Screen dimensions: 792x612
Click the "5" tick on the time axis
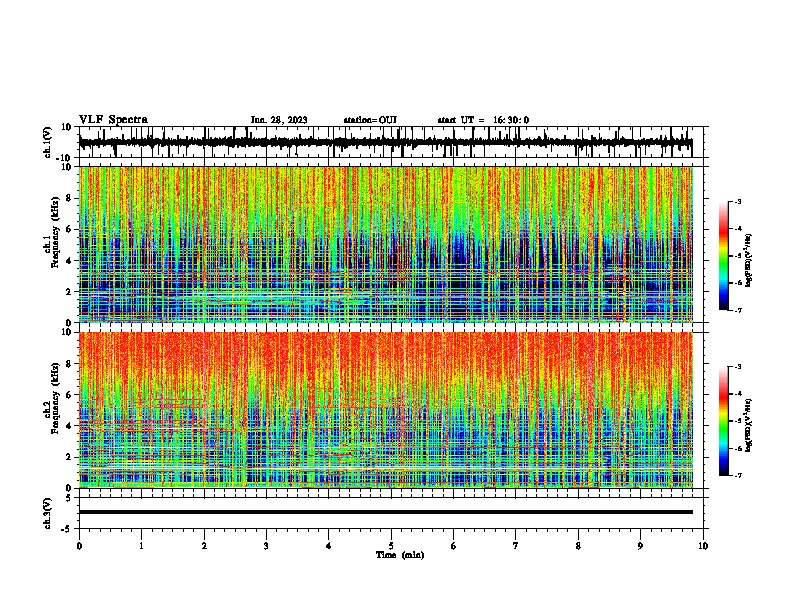tap(391, 546)
